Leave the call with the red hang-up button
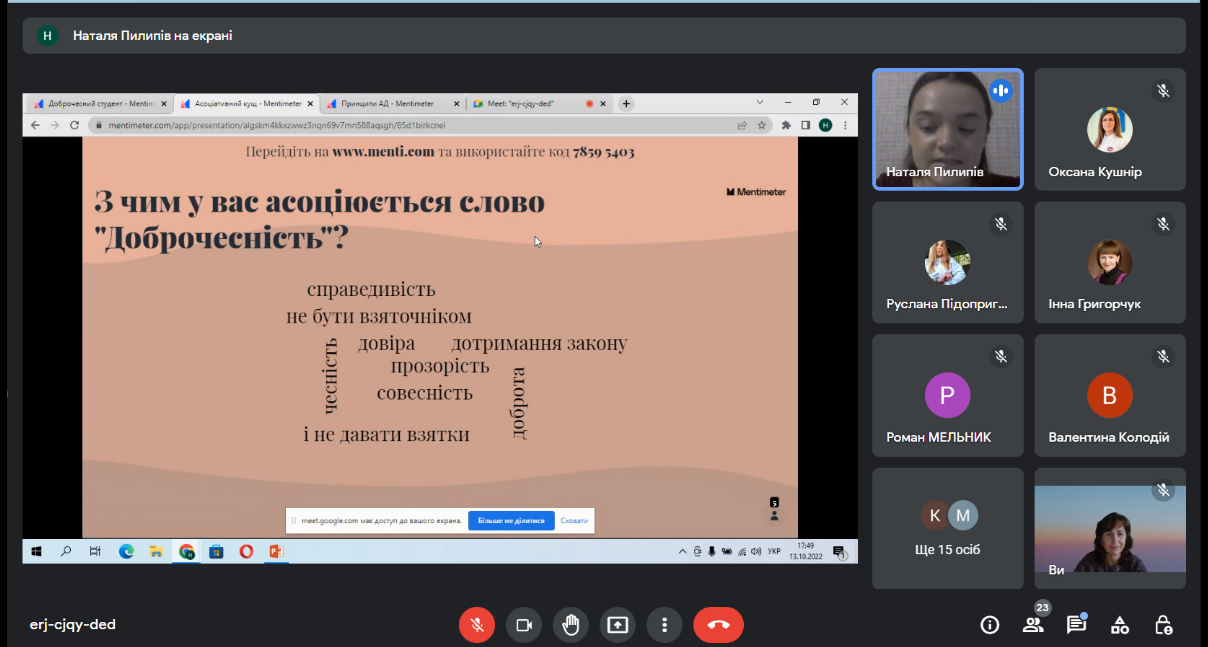Image resolution: width=1208 pixels, height=647 pixels. pyautogui.click(x=718, y=625)
